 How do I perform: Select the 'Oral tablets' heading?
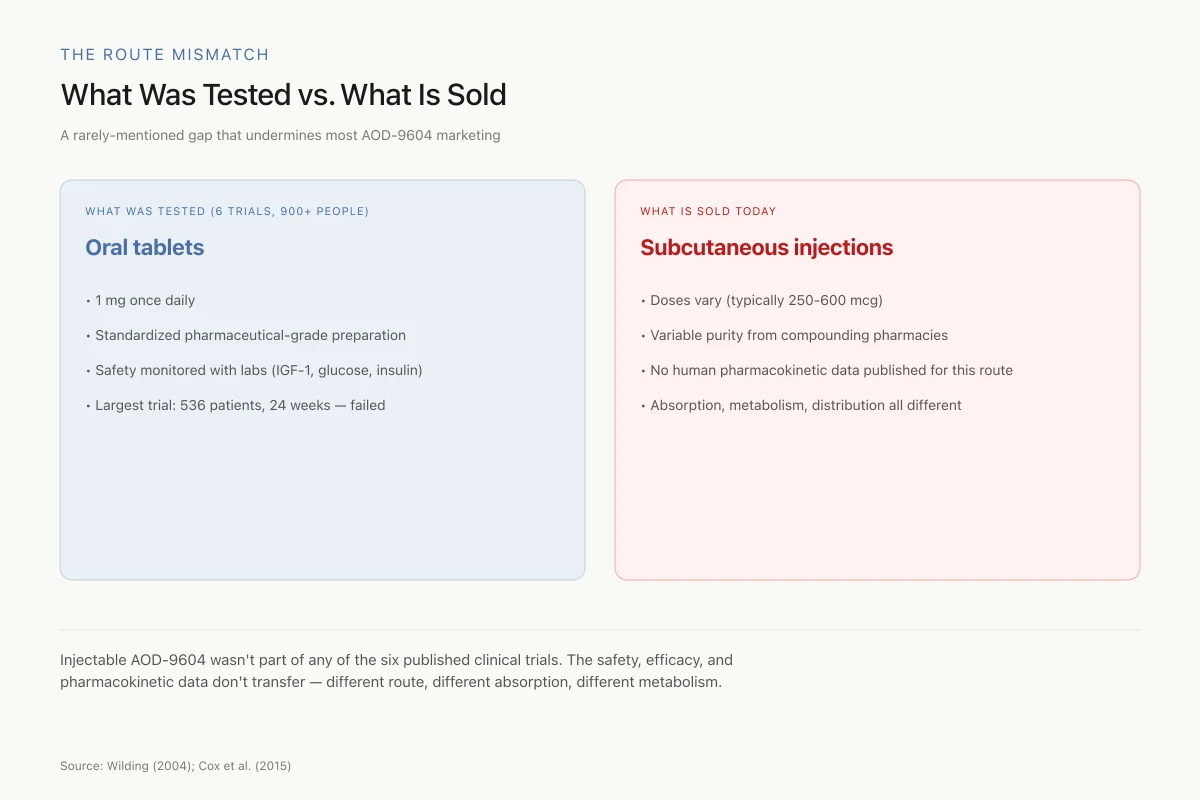click(145, 248)
